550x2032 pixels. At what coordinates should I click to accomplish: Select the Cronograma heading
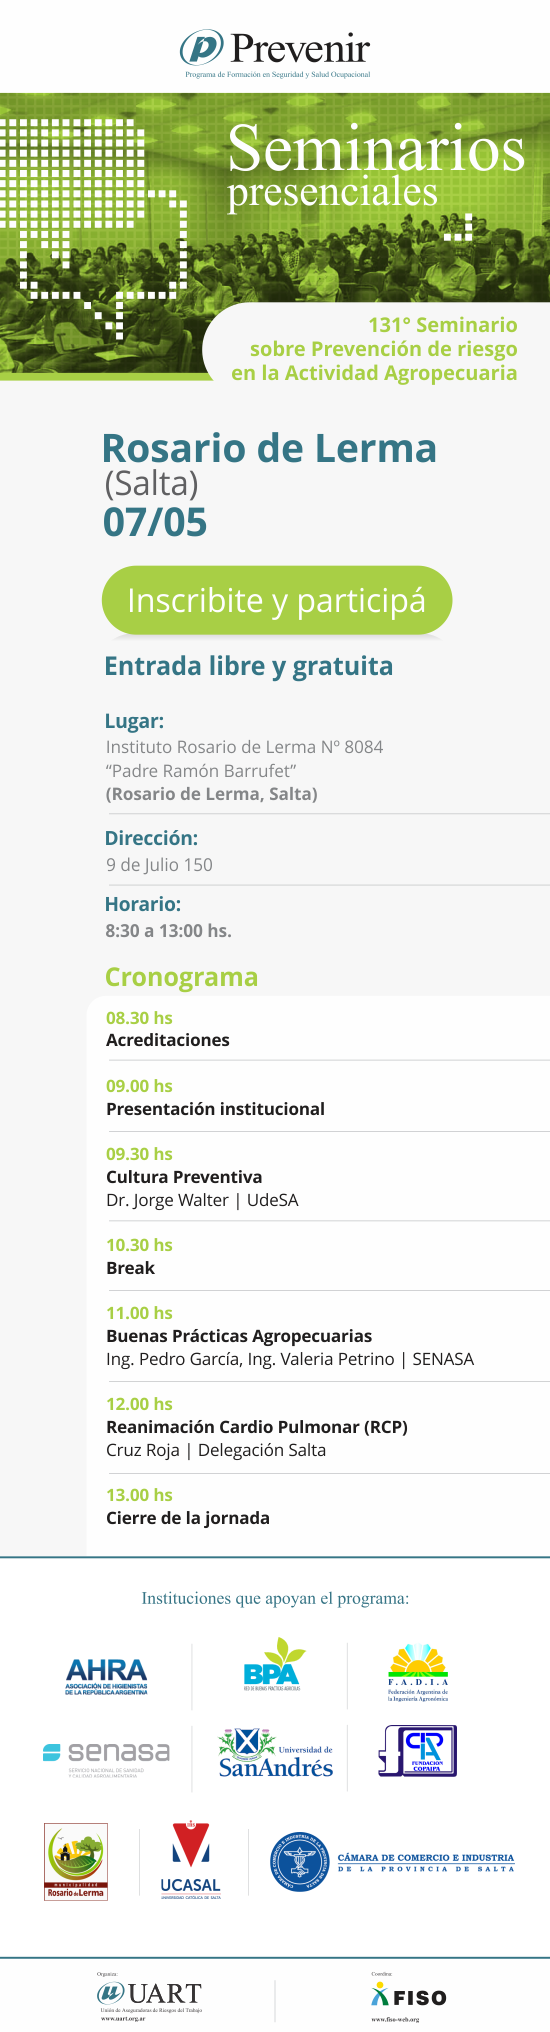pos(181,977)
